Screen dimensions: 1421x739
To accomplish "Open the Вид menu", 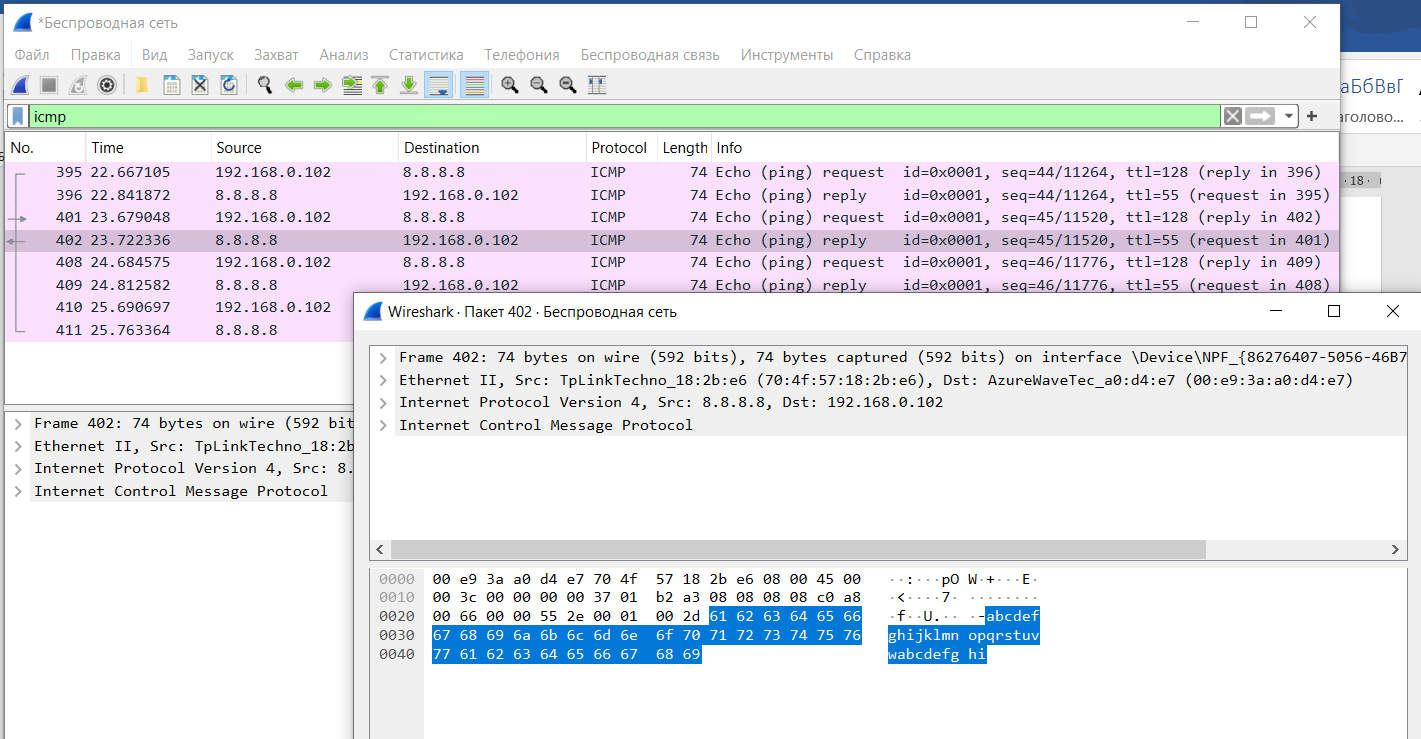I will click(x=154, y=55).
